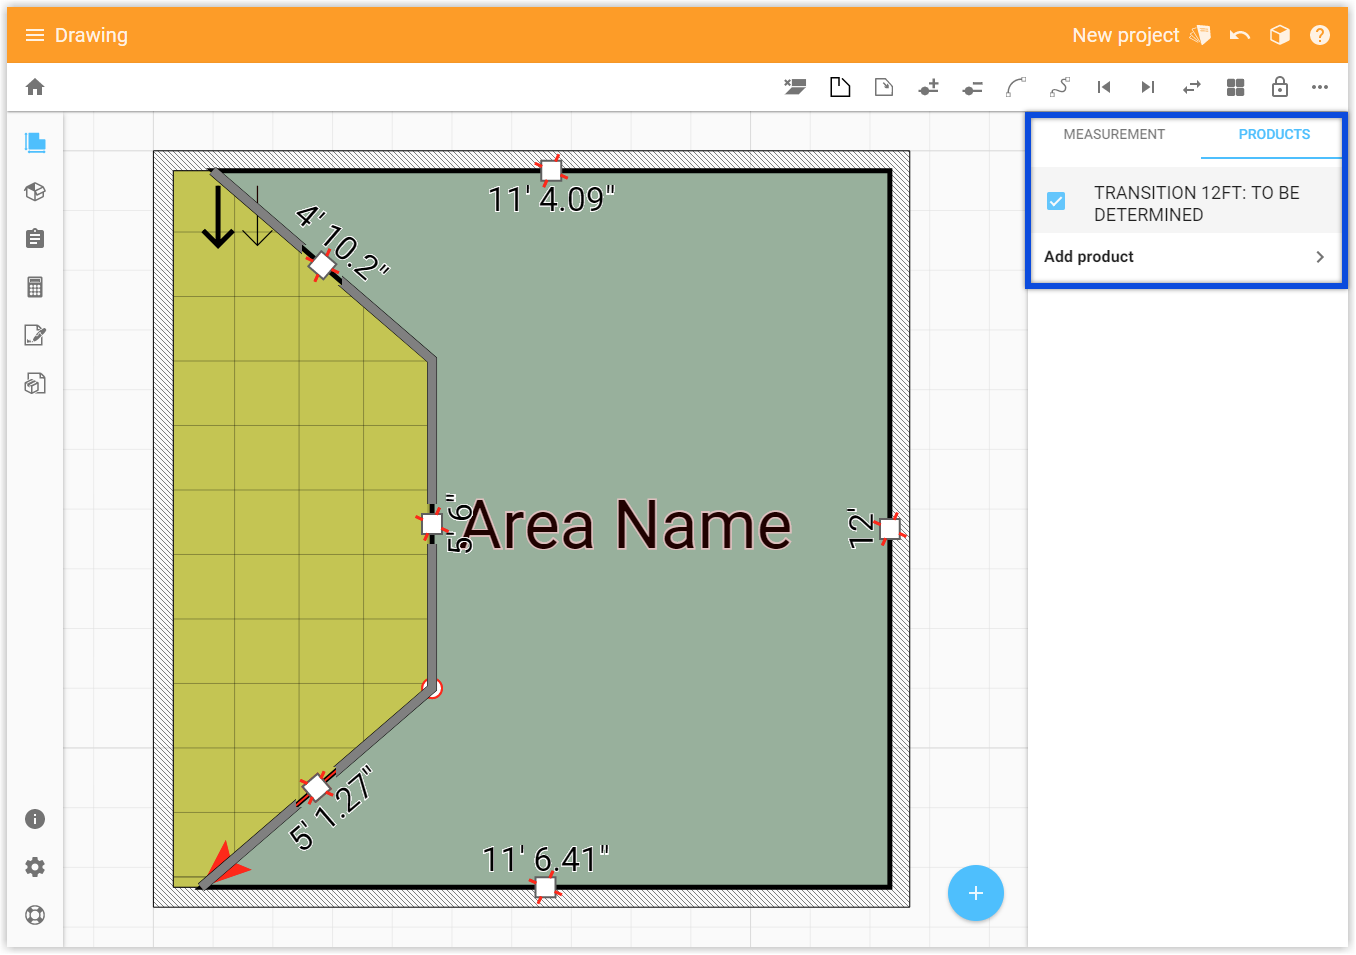This screenshot has width=1356, height=955.
Task: Click the Add product row
Action: (x=1186, y=257)
